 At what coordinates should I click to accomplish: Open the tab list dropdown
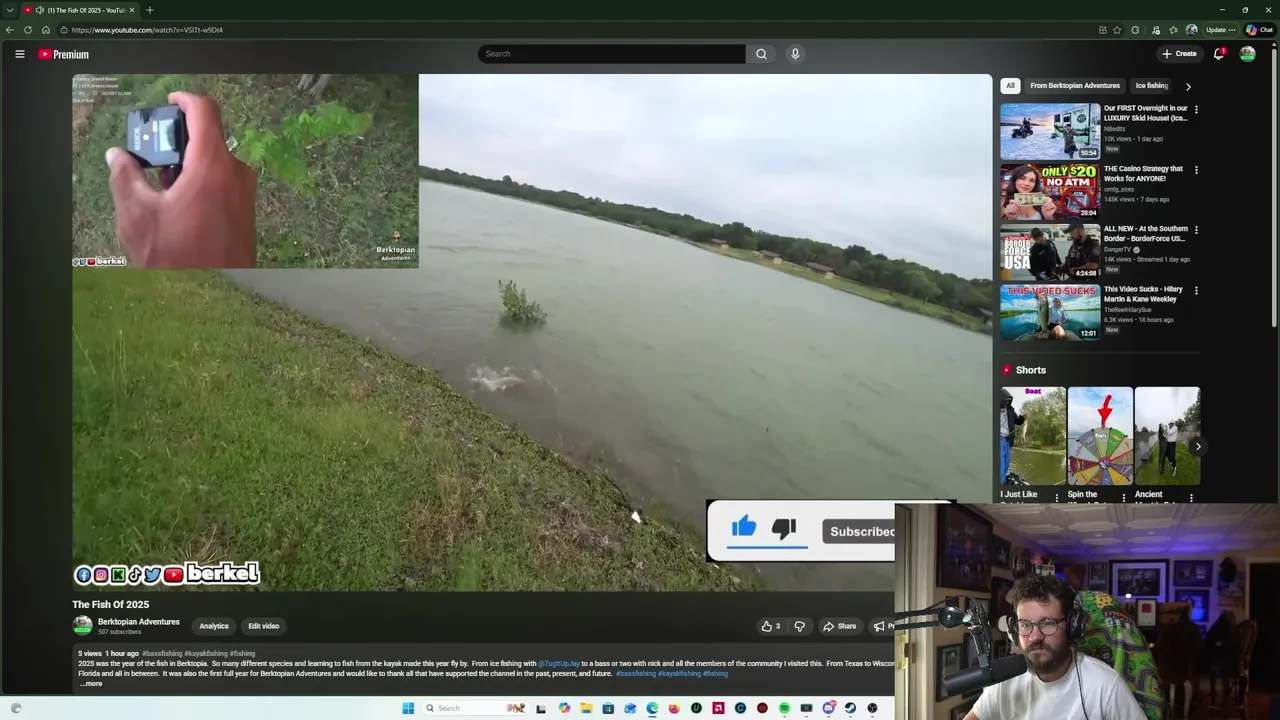[9, 10]
